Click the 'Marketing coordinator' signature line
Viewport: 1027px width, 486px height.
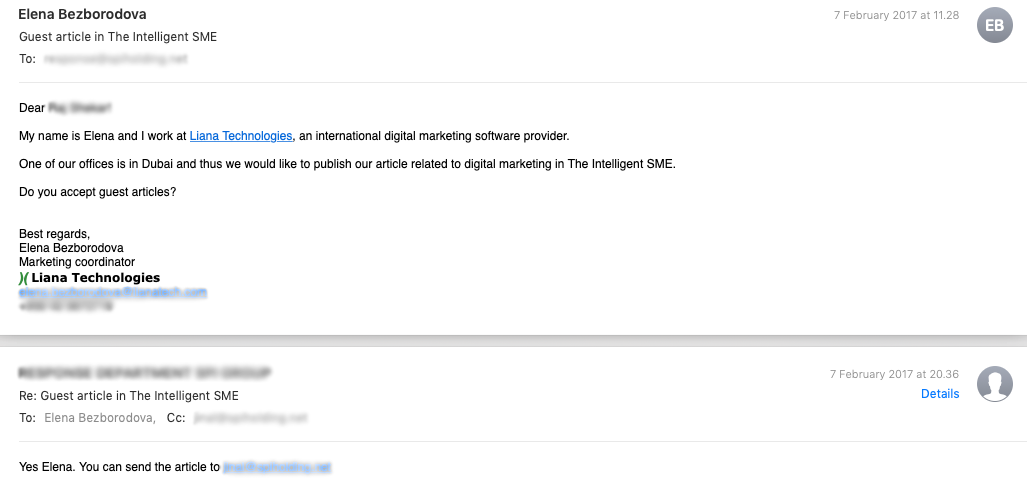pos(77,262)
